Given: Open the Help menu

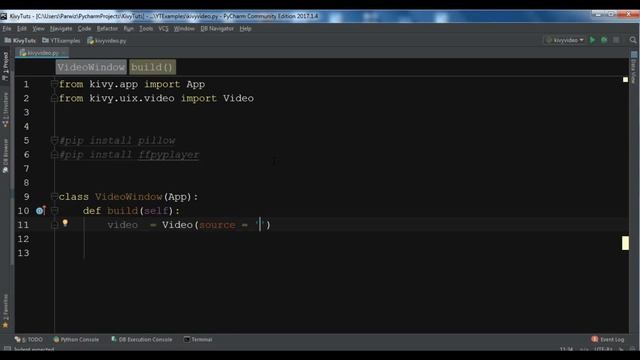Looking at the screenshot, I should [x=245, y=29].
